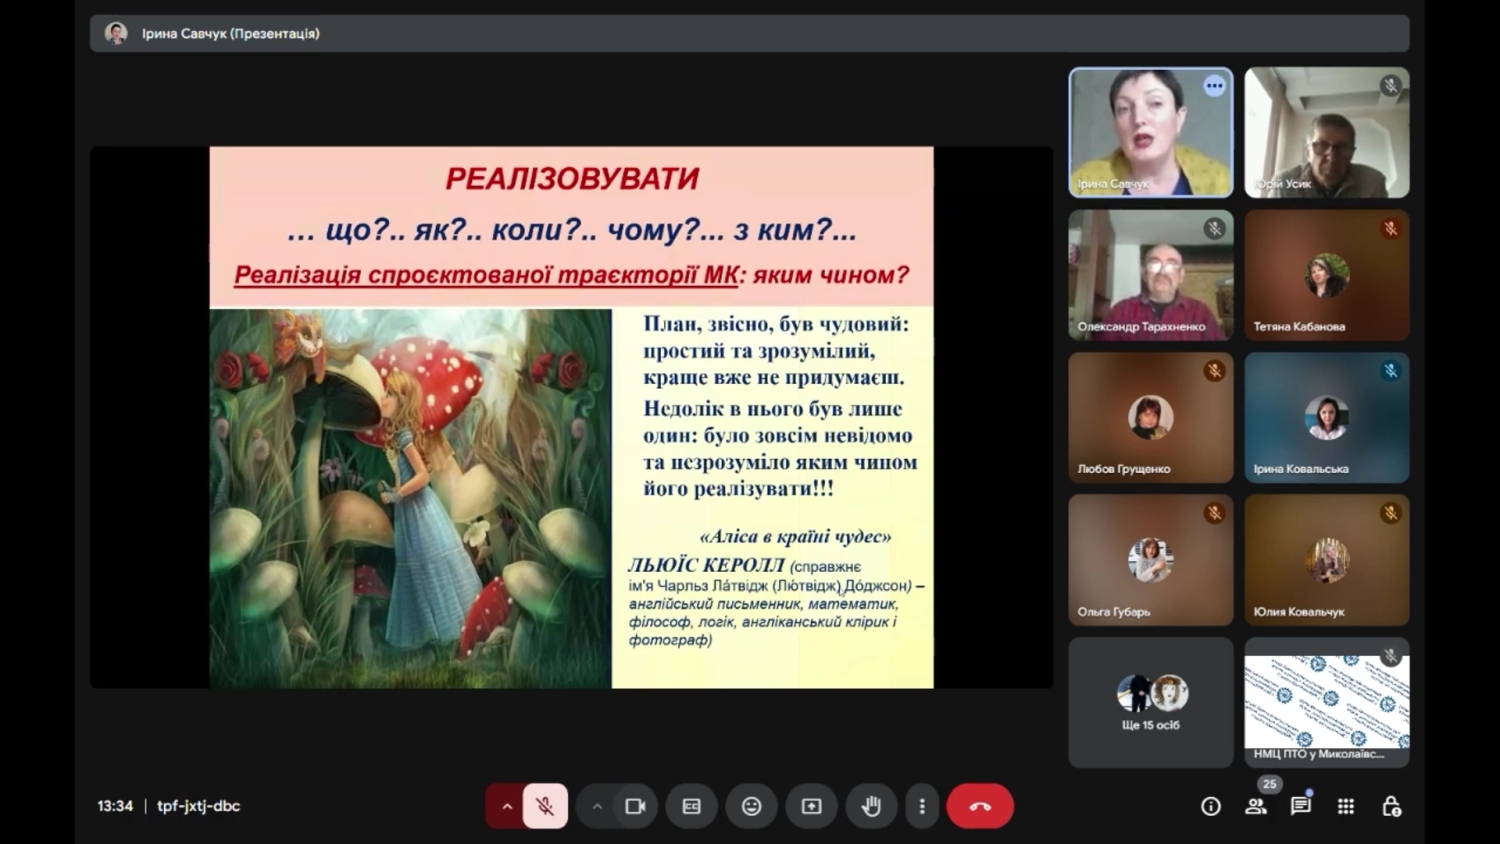Show meeting details info icon
The width and height of the screenshot is (1500, 844).
pos(1211,806)
